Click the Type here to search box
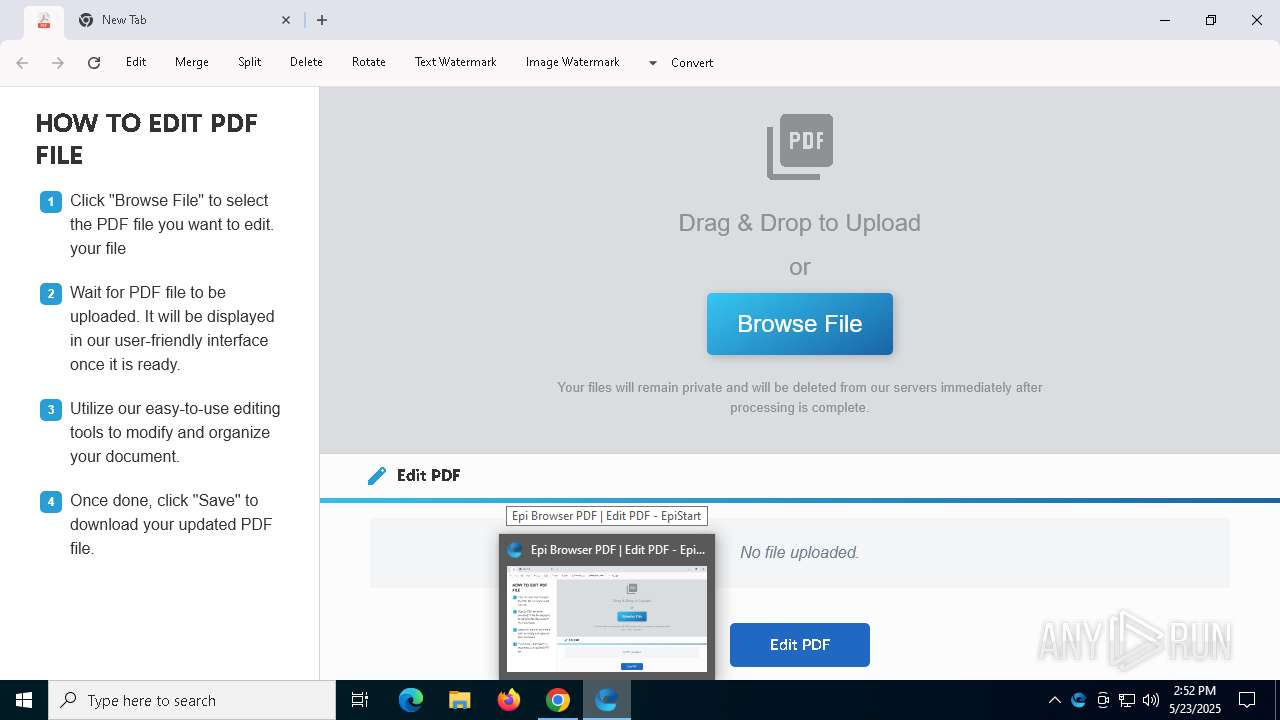1280x720 pixels. pyautogui.click(x=192, y=700)
